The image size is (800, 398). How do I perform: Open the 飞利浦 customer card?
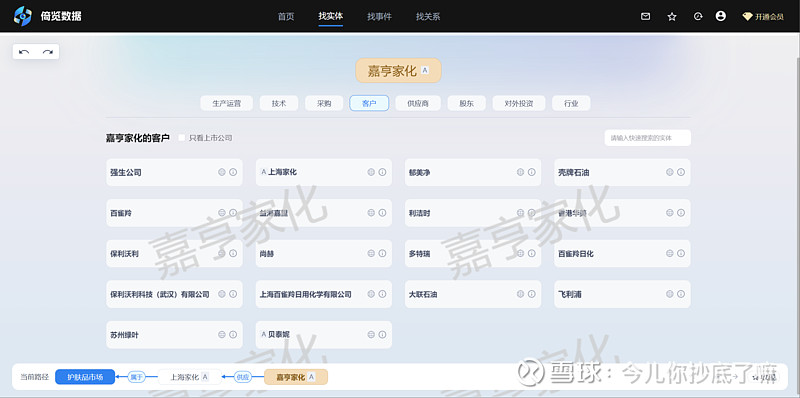click(622, 294)
